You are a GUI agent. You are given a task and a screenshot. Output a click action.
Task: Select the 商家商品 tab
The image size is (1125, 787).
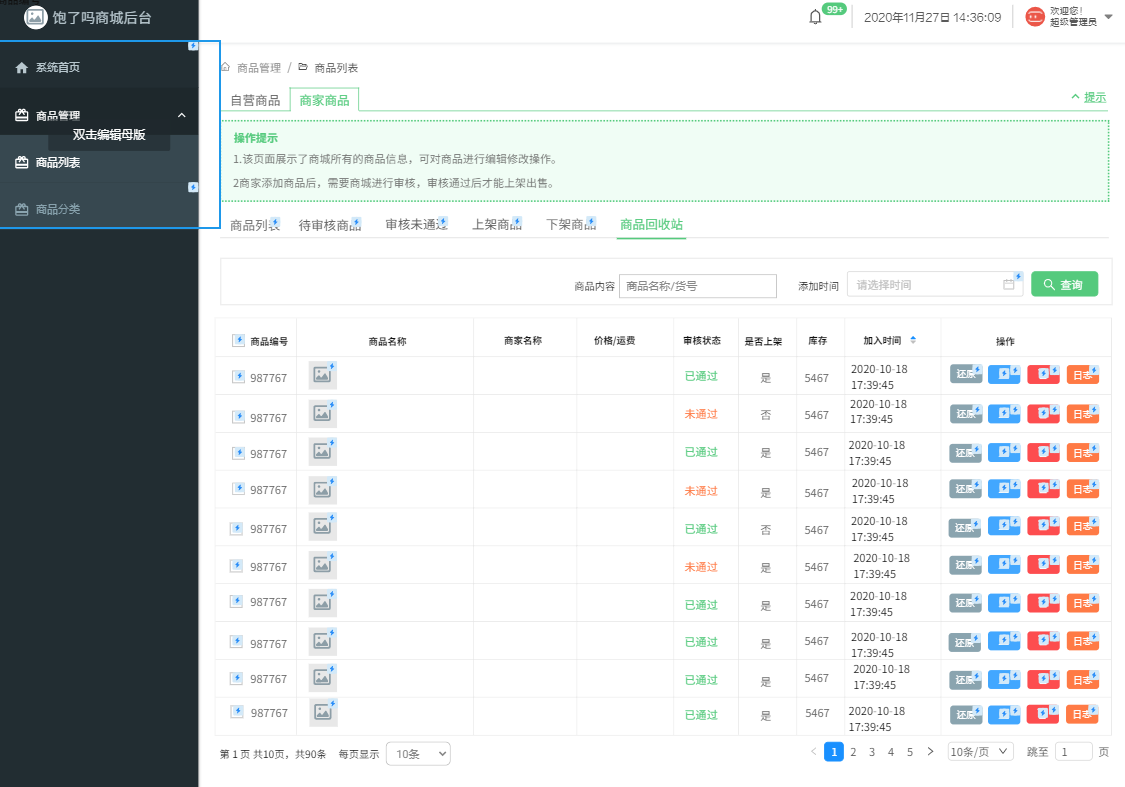click(x=324, y=100)
